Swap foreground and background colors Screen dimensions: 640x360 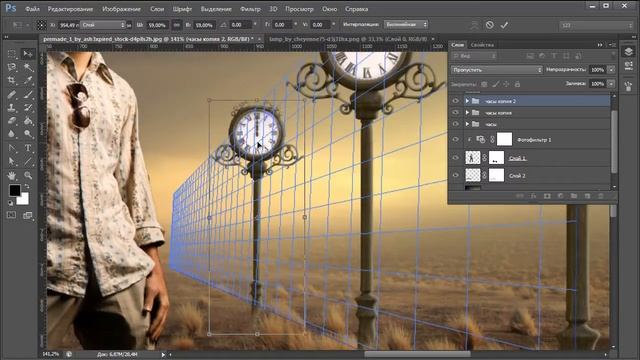[x=27, y=187]
